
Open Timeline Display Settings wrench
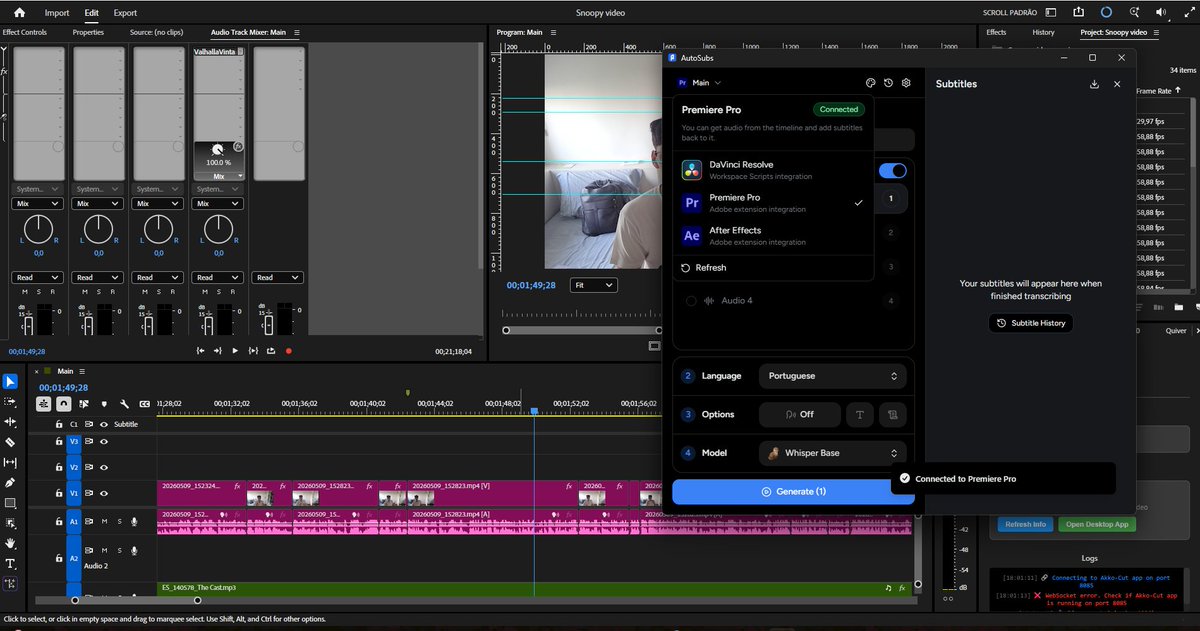click(124, 404)
